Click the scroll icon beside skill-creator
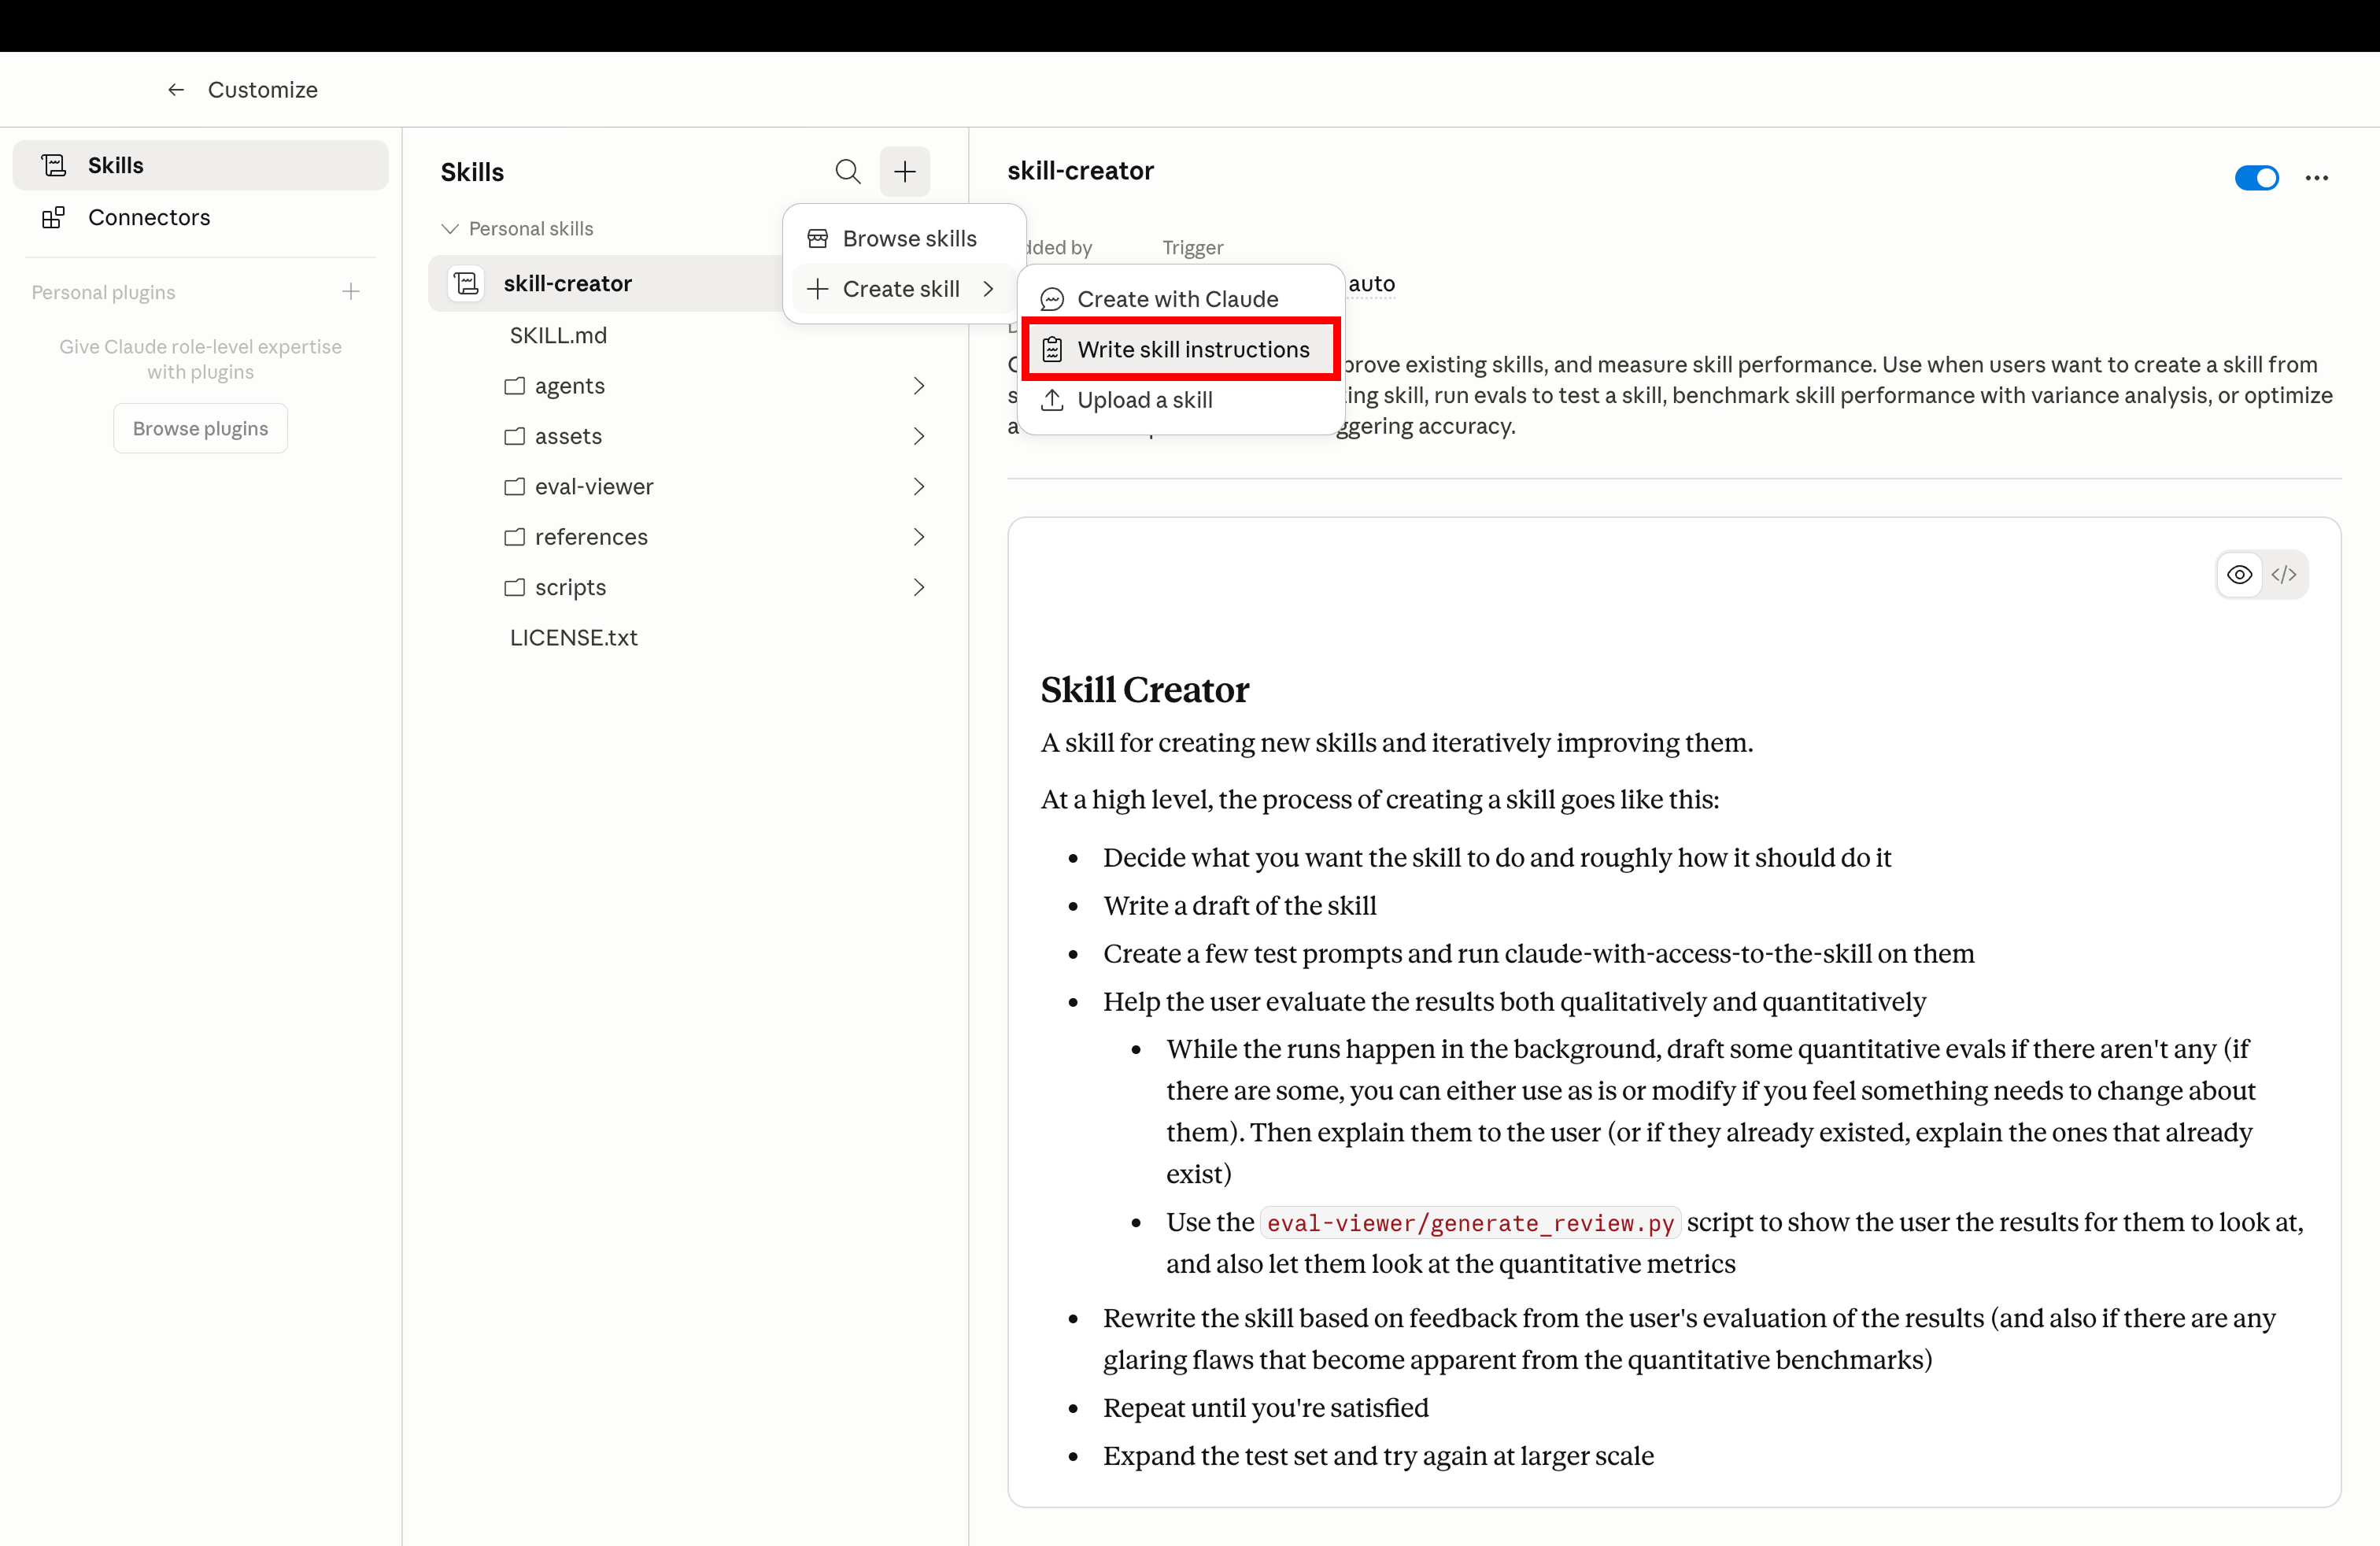 point(466,283)
